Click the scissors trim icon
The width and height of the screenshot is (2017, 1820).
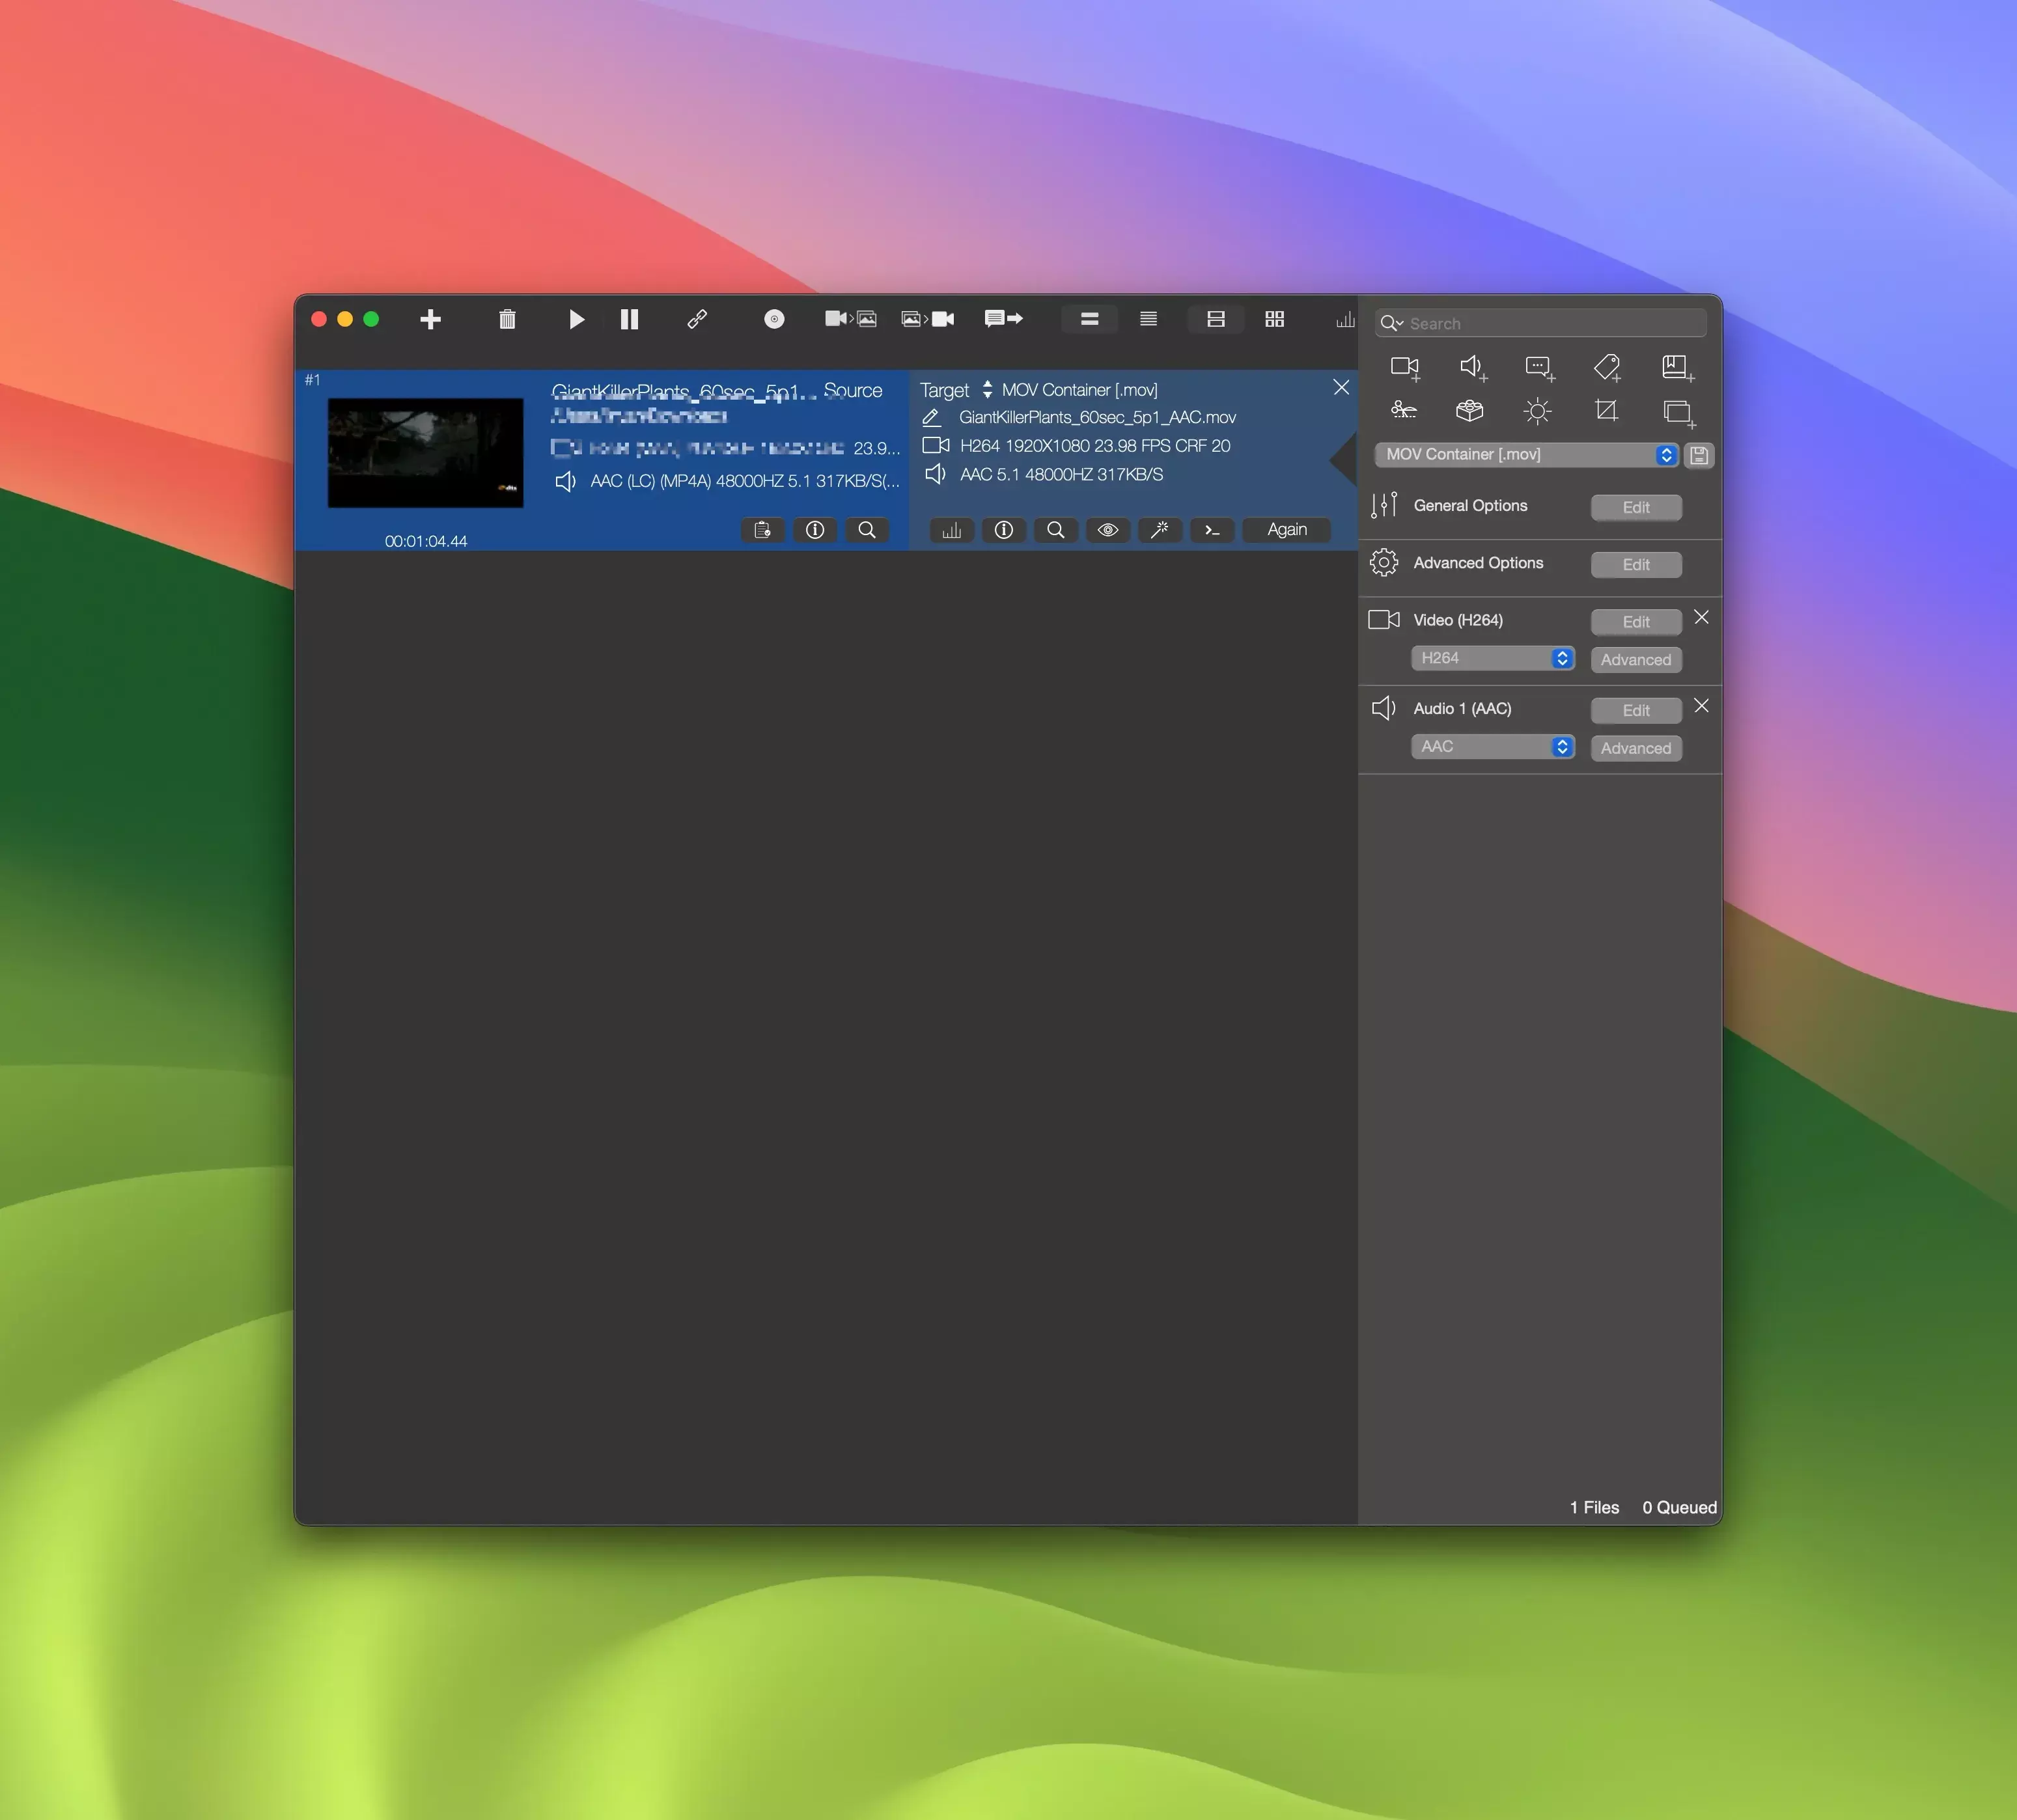point(1404,410)
